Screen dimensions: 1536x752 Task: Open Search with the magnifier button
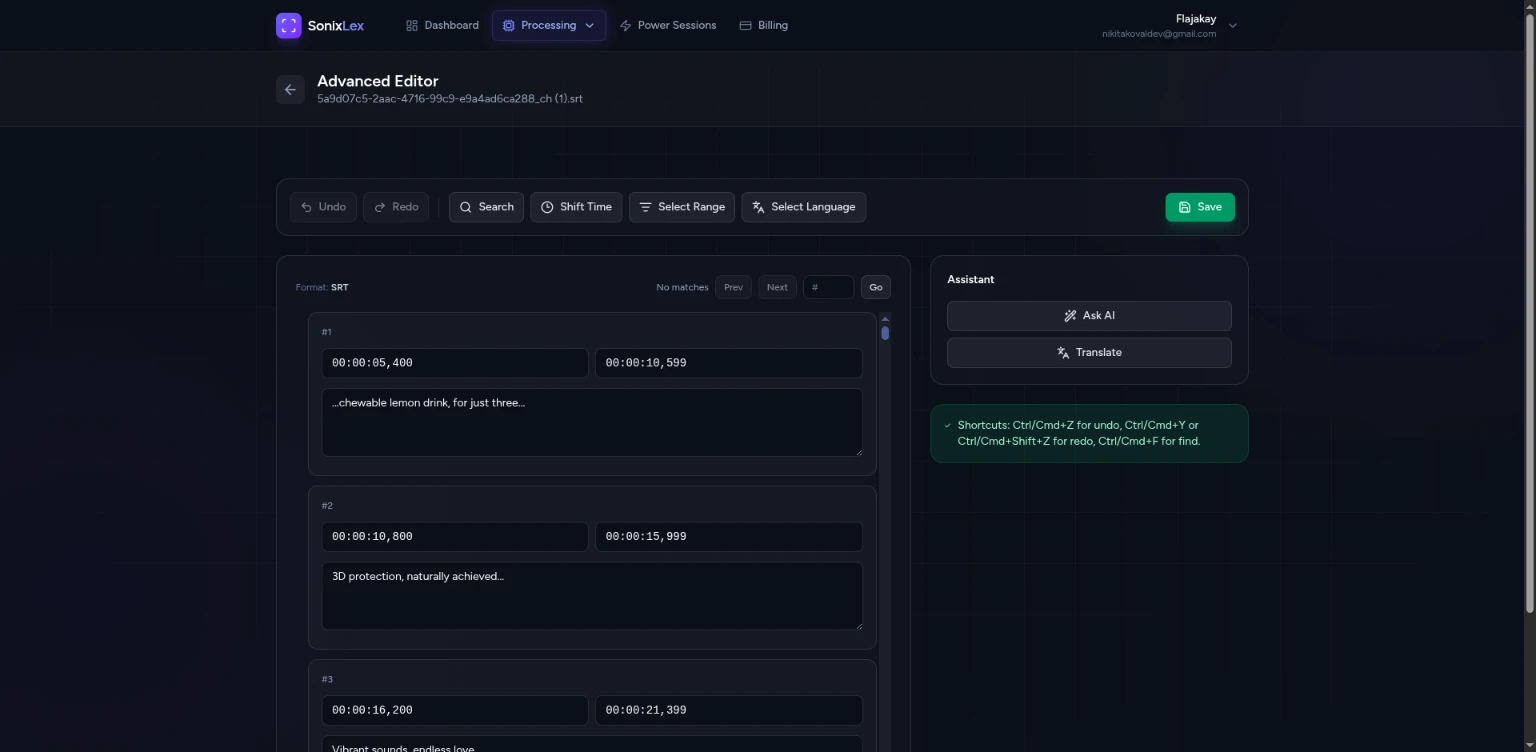point(486,207)
